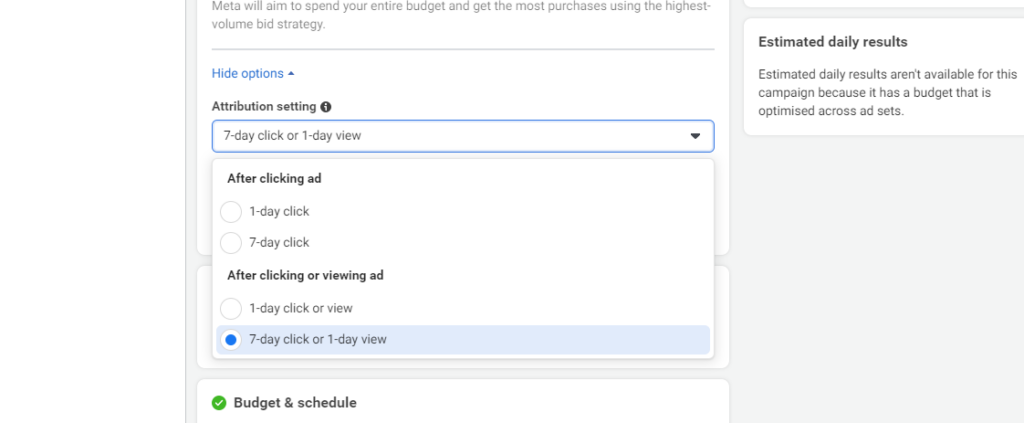The height and width of the screenshot is (423, 1024).
Task: Click the Estimated daily results heading
Action: (833, 42)
